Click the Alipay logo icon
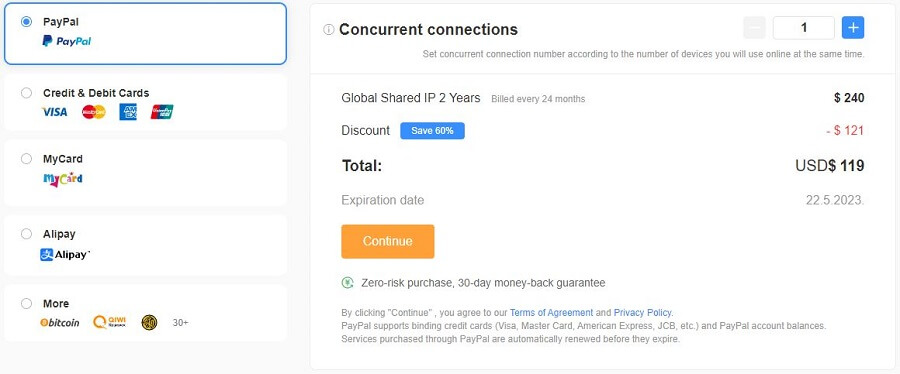This screenshot has width=900, height=374. (x=65, y=255)
